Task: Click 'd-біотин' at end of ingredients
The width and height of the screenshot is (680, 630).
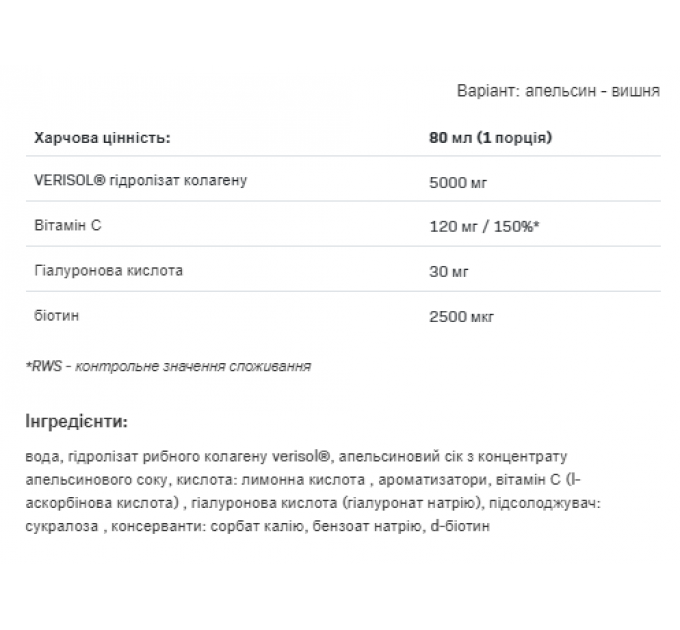Action: pyautogui.click(x=460, y=526)
